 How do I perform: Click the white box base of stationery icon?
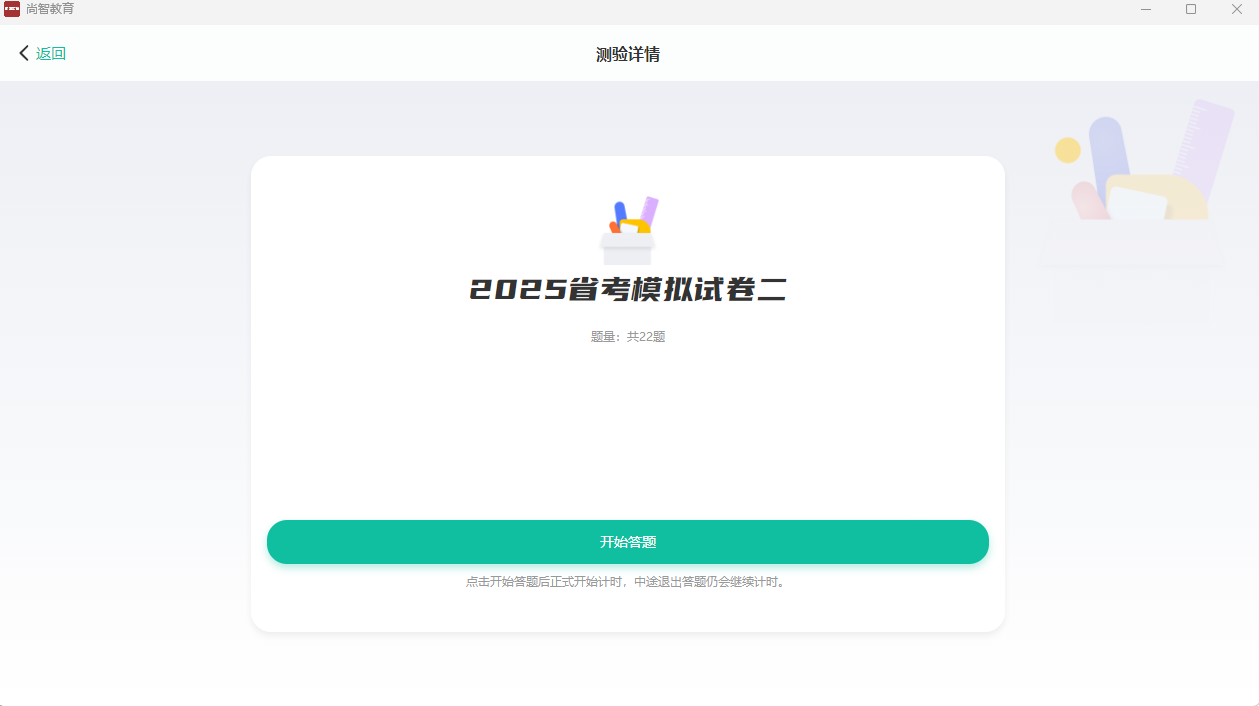click(x=627, y=251)
